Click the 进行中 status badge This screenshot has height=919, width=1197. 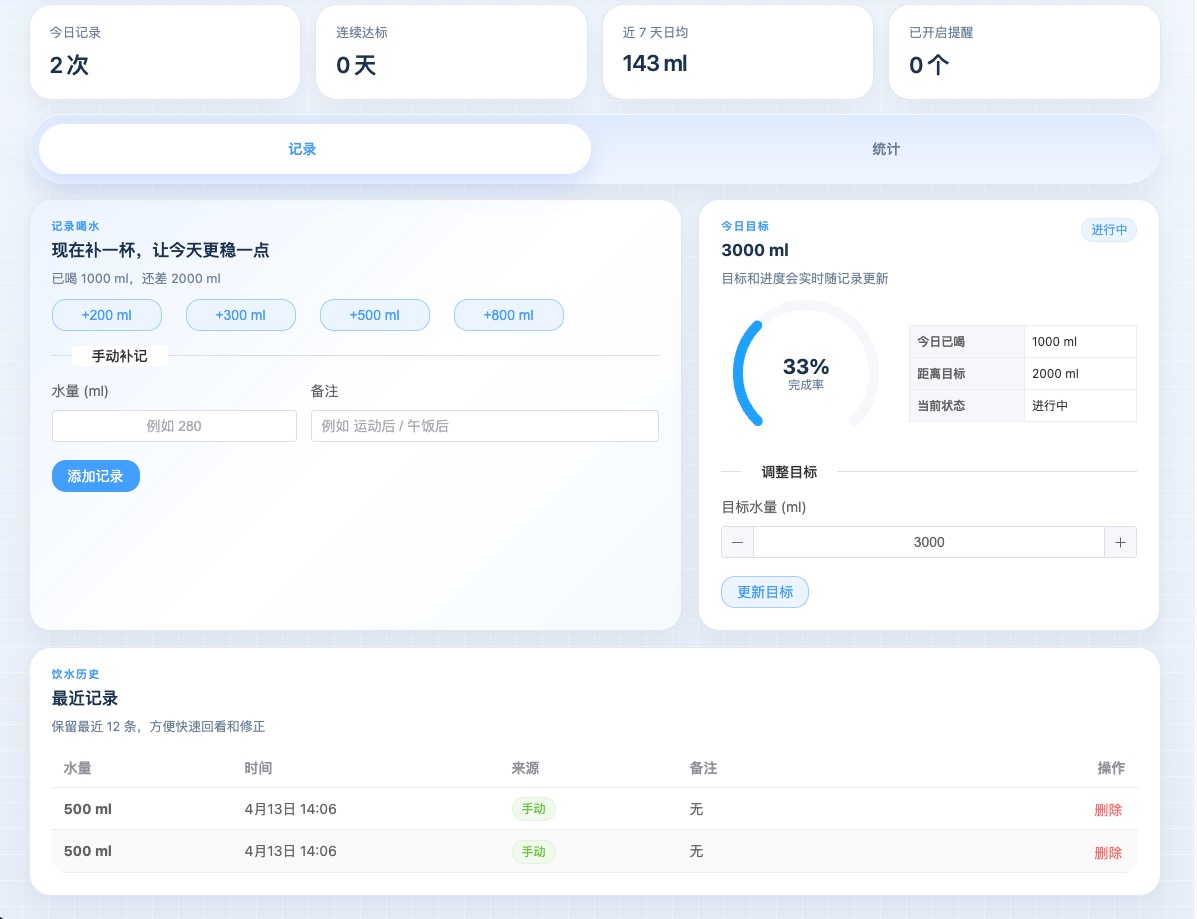(1108, 230)
